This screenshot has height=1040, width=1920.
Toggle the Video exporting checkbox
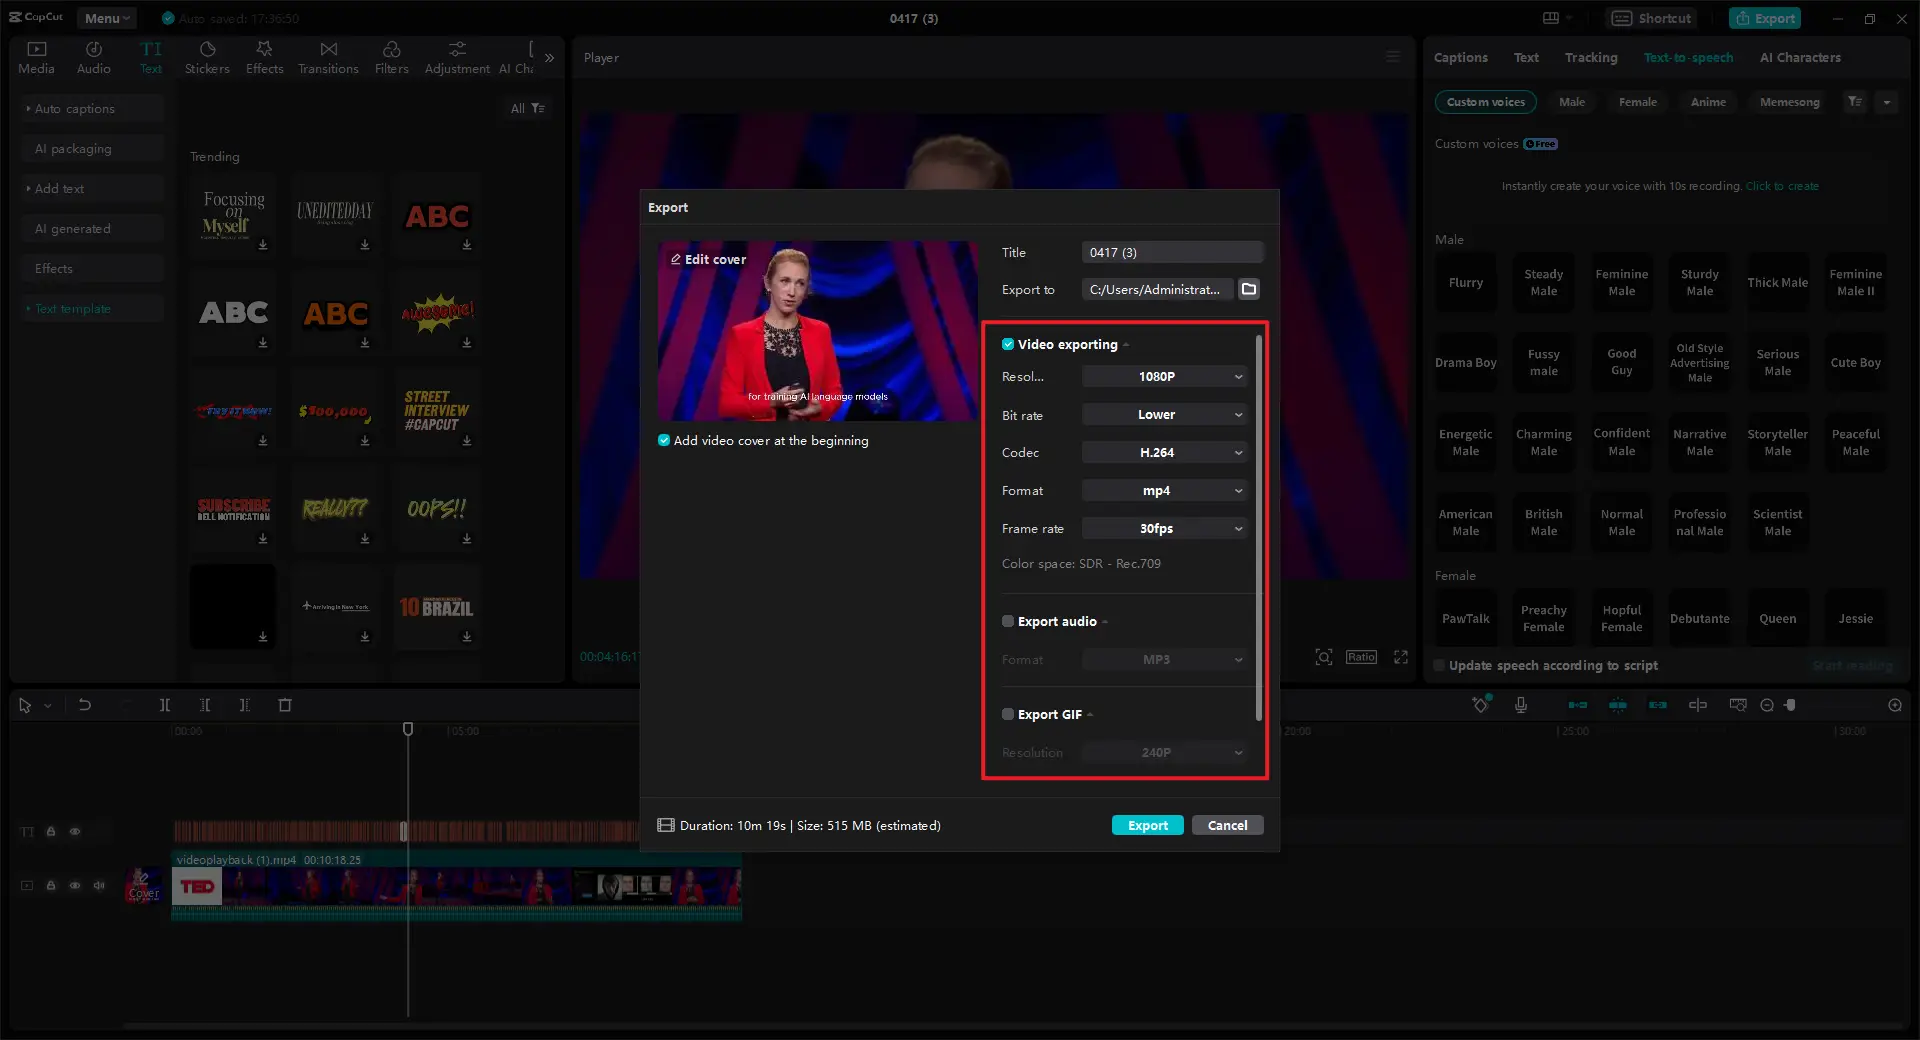[1008, 344]
